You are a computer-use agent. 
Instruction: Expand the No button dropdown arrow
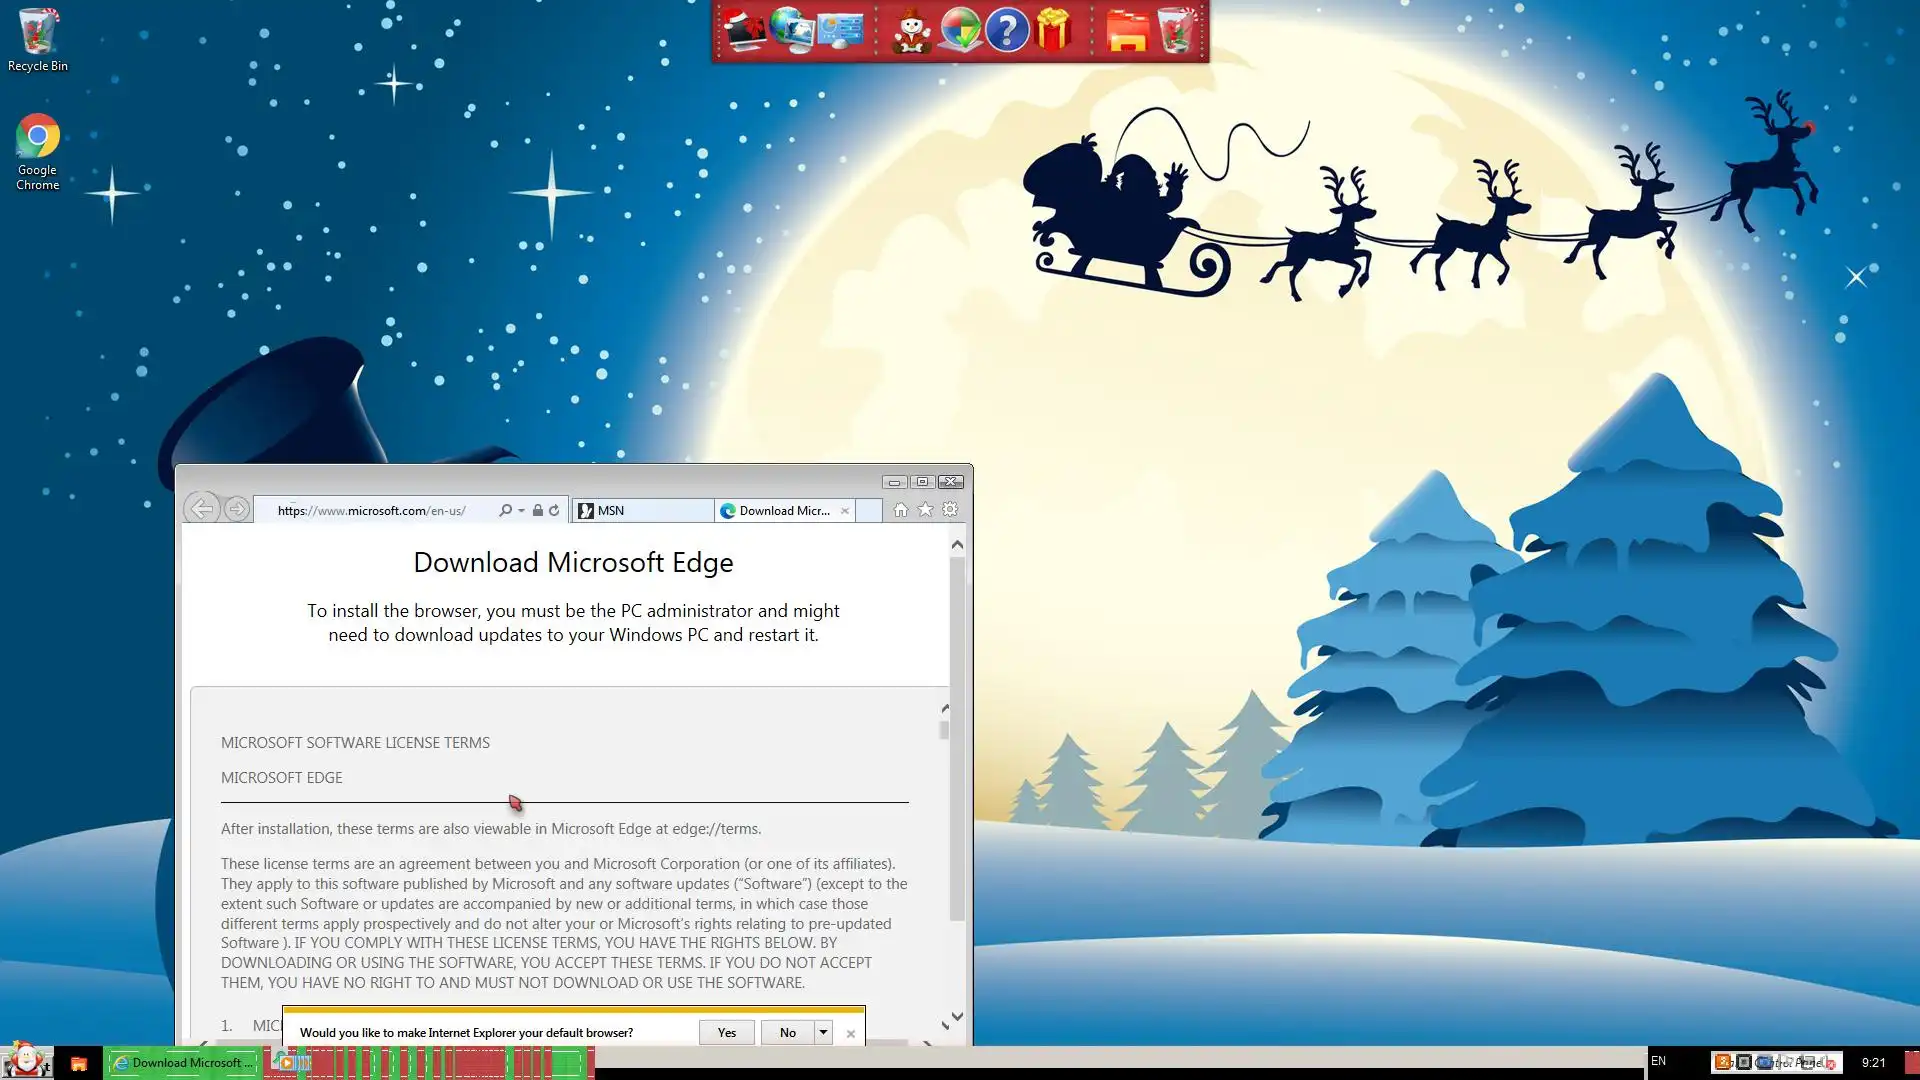tap(823, 1032)
